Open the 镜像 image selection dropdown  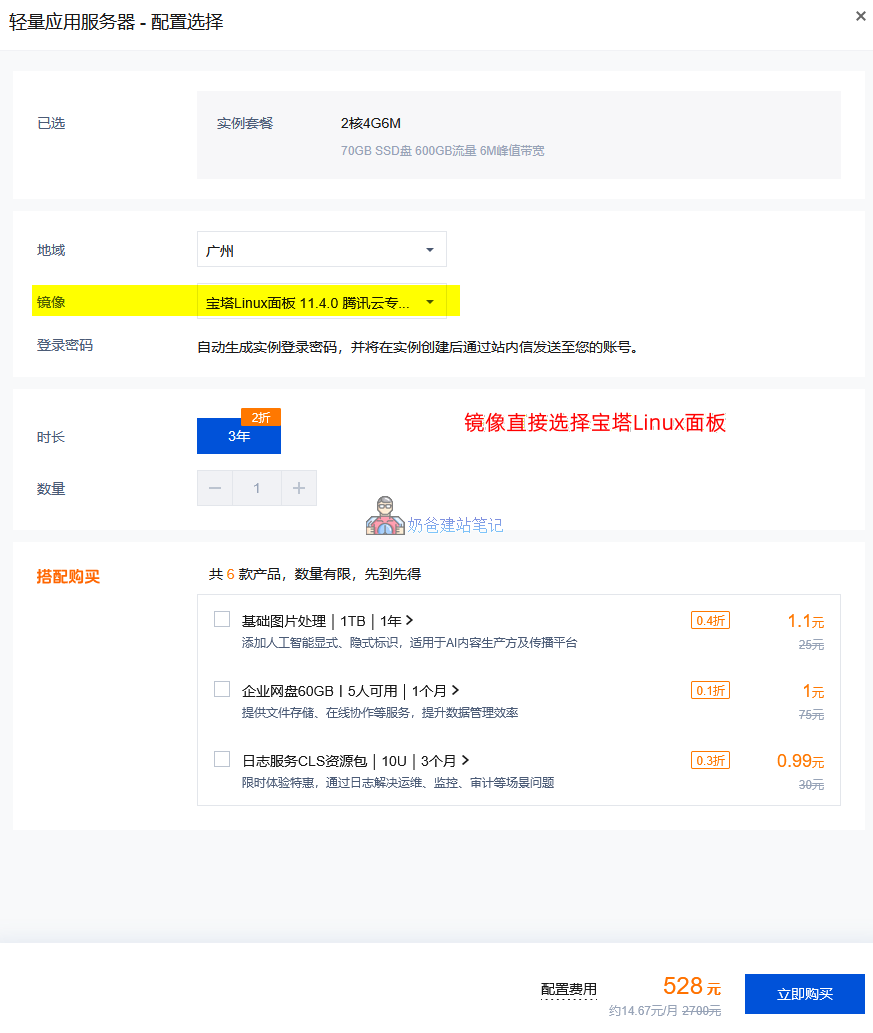[321, 301]
